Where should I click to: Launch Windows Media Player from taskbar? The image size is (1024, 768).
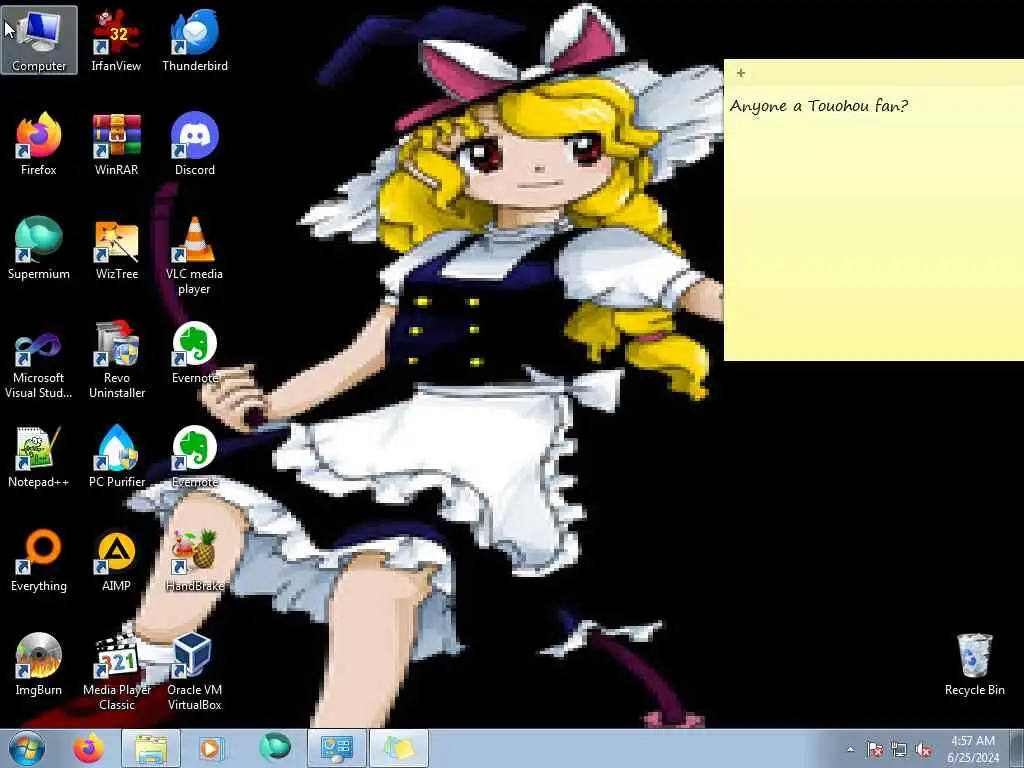(210, 748)
